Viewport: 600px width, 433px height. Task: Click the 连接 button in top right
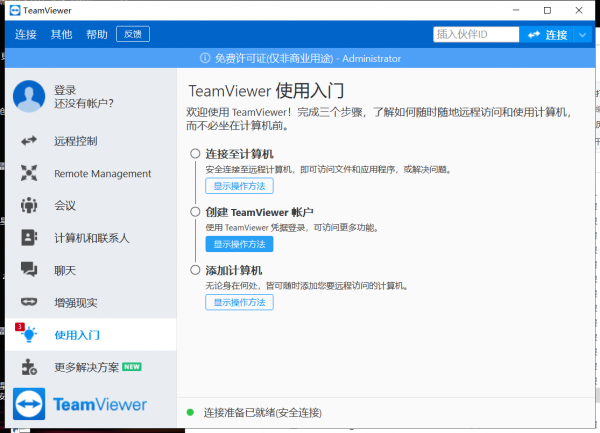(546, 35)
